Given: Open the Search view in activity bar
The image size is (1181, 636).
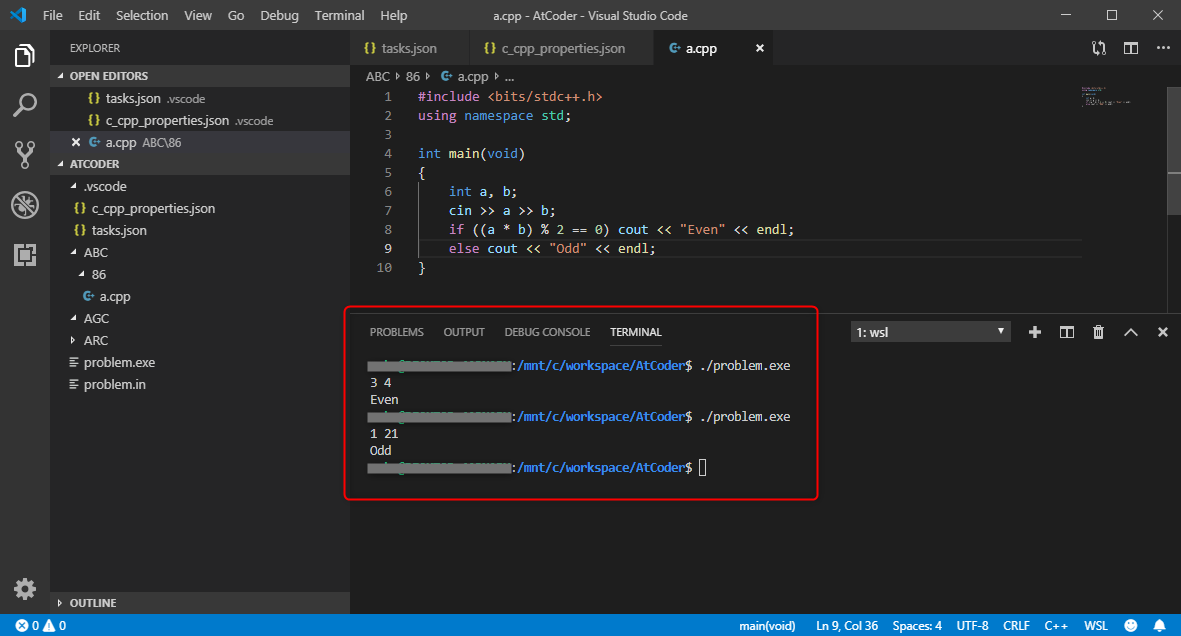Looking at the screenshot, I should (25, 105).
